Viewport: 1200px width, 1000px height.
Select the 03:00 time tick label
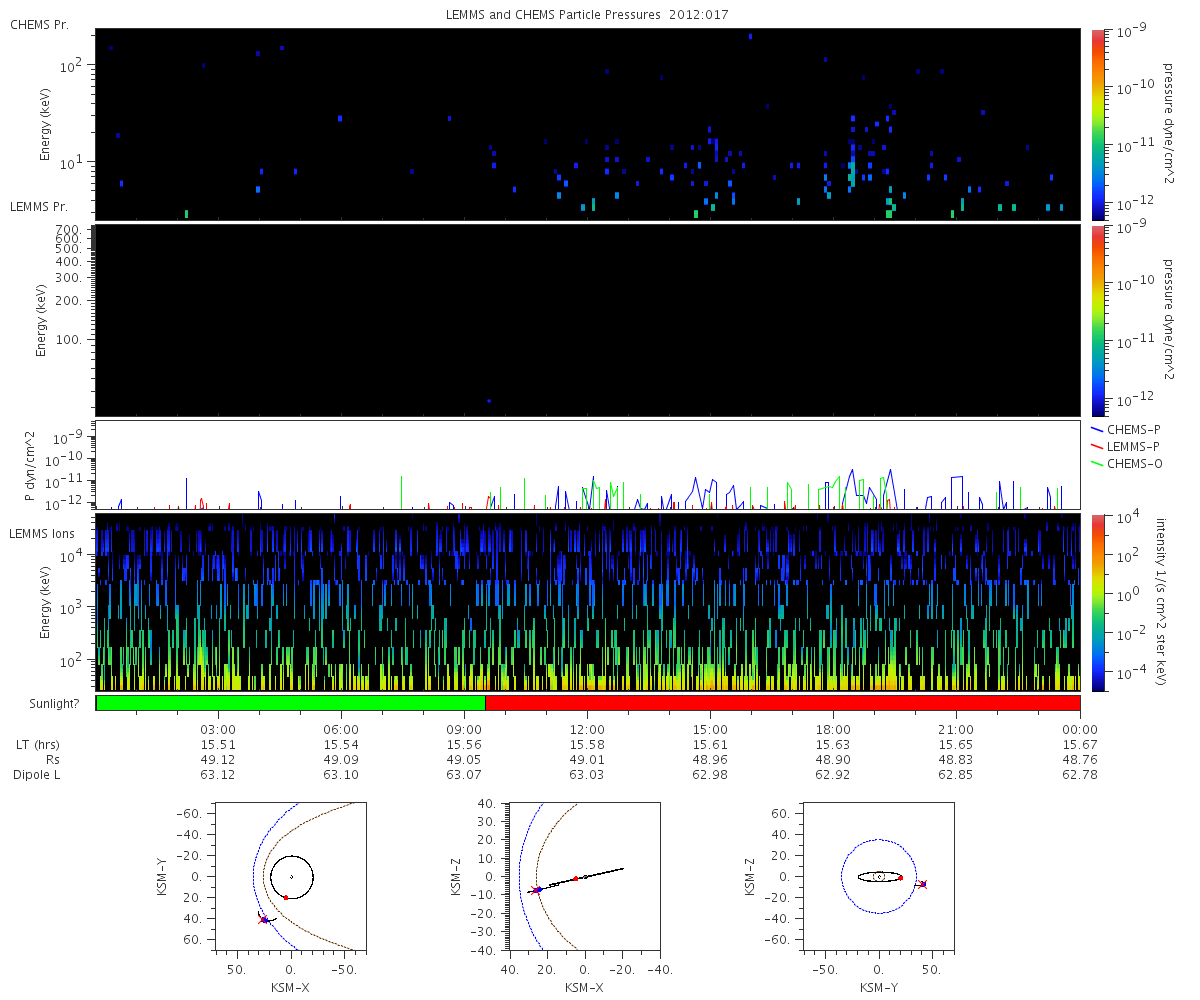pyautogui.click(x=218, y=730)
